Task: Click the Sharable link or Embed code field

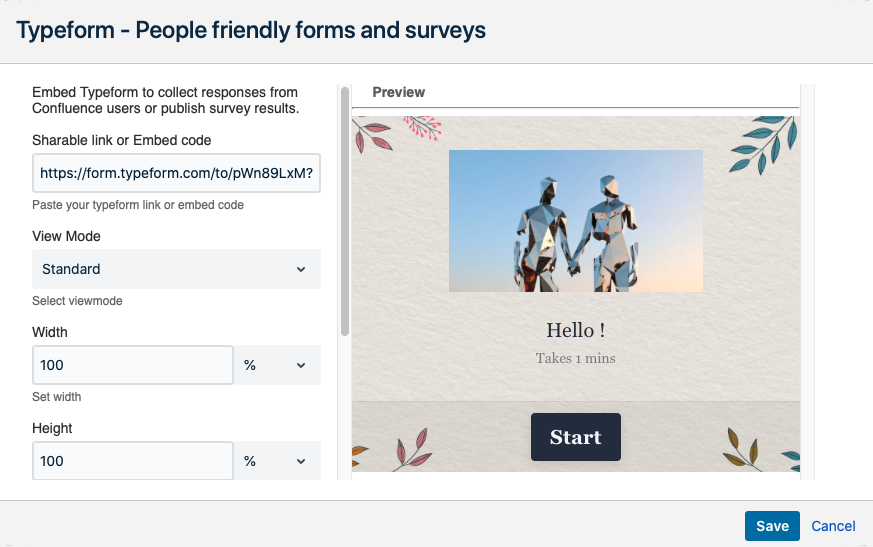Action: tap(176, 173)
